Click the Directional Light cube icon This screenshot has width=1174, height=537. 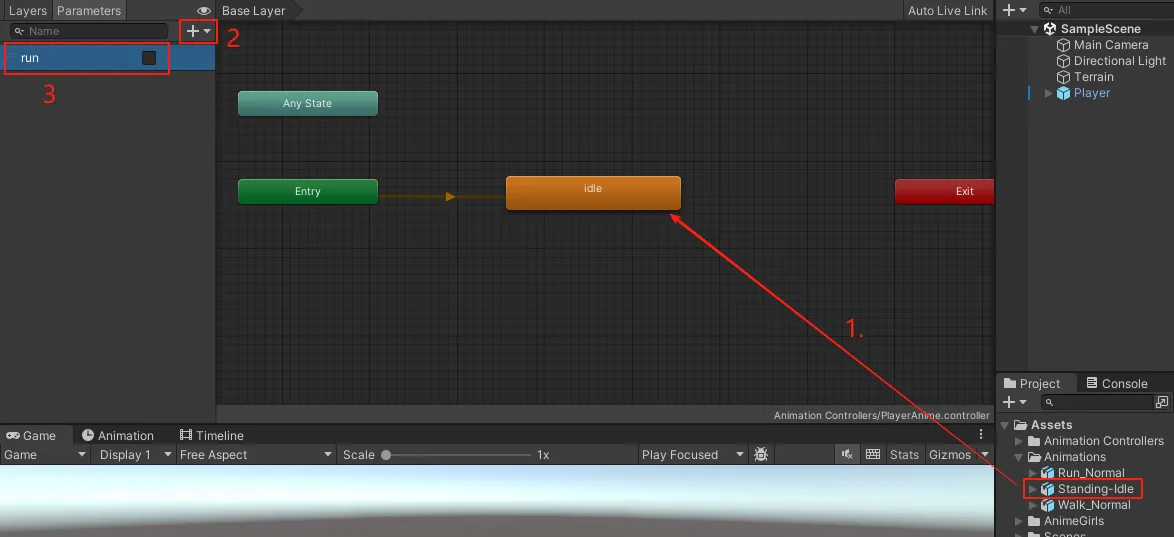tap(1063, 61)
